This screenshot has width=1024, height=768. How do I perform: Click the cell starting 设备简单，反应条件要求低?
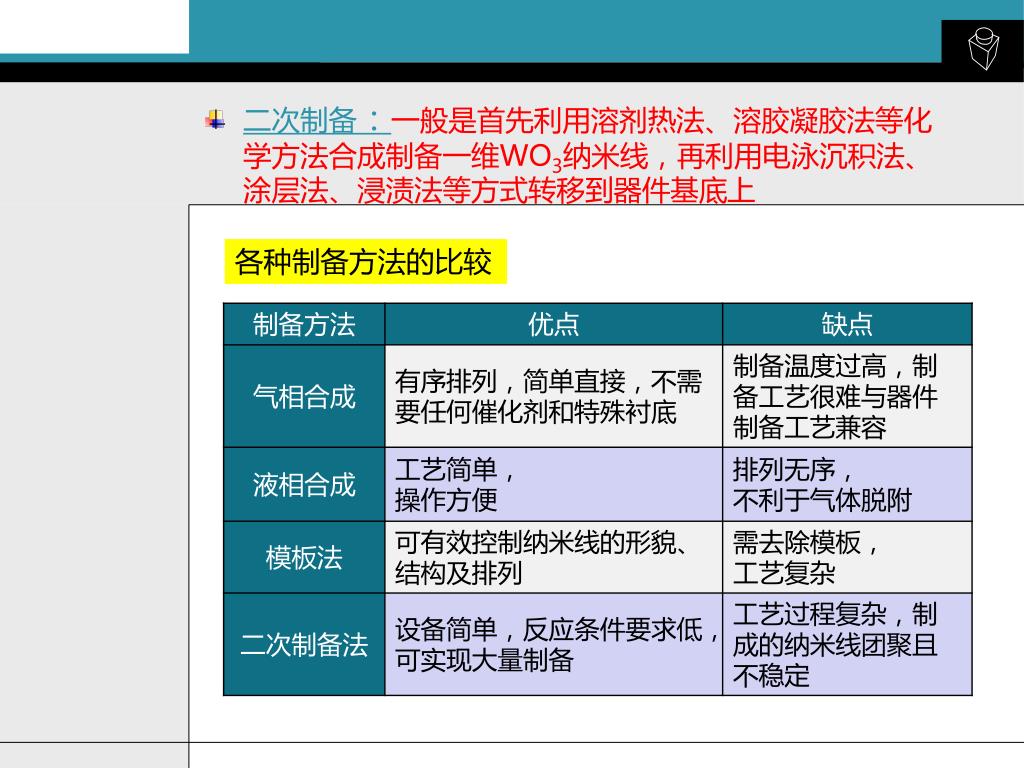pyautogui.click(x=554, y=645)
